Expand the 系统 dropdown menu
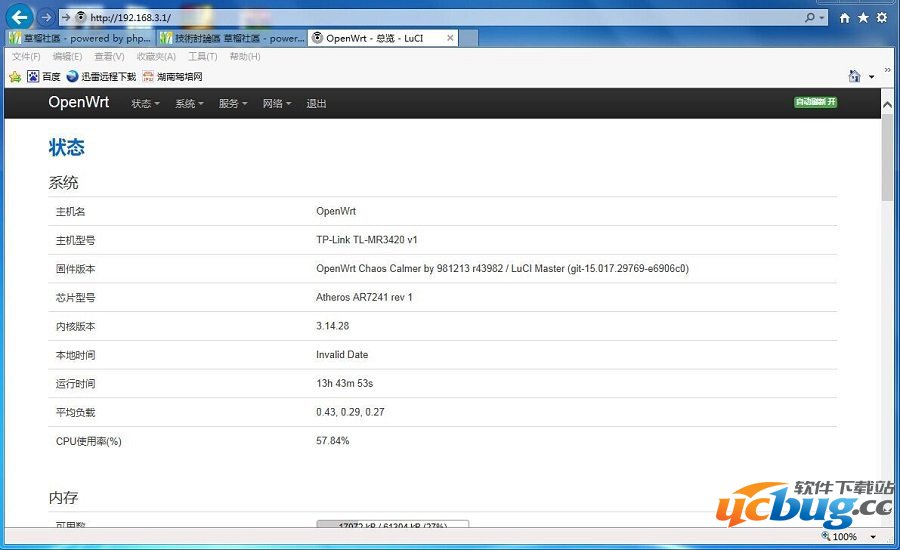Screen dimensions: 900x550 coord(189,104)
